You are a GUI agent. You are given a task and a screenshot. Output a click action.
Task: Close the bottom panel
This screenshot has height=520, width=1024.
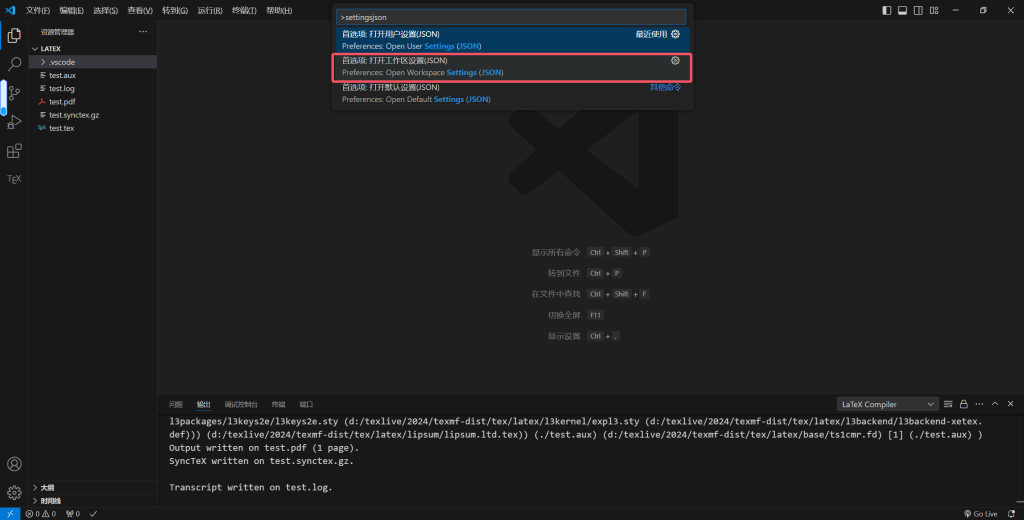point(1010,404)
